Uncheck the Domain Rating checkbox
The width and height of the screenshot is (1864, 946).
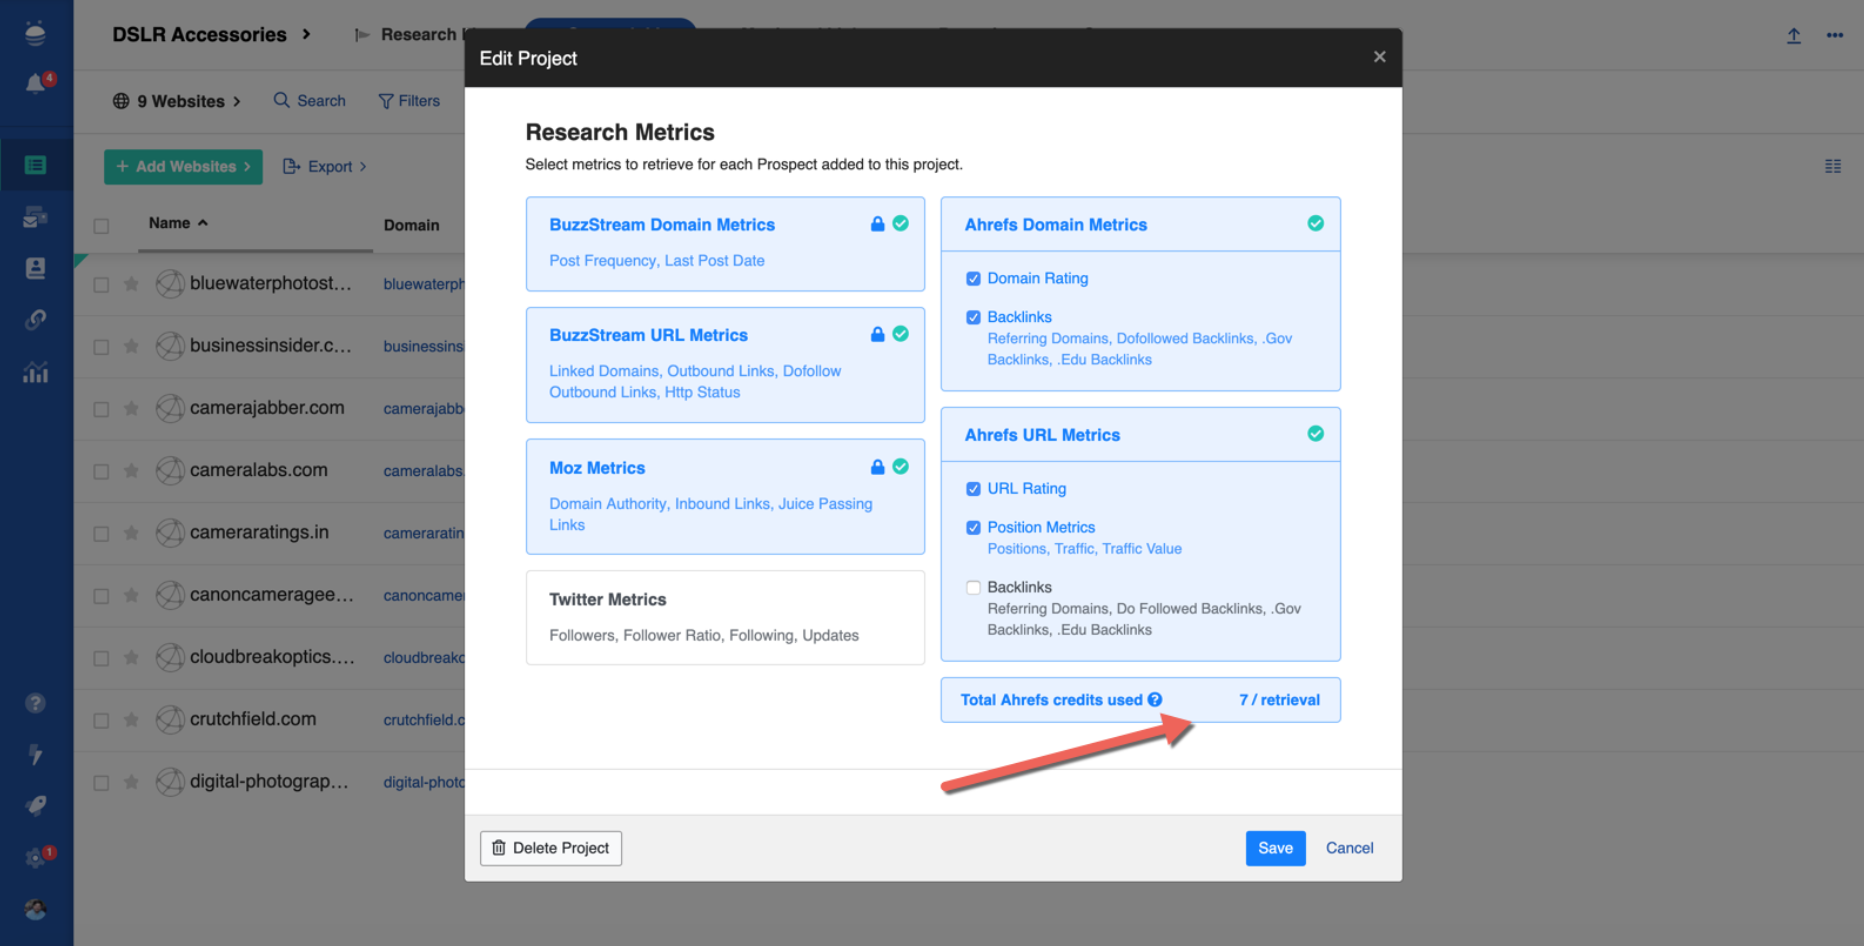point(973,279)
